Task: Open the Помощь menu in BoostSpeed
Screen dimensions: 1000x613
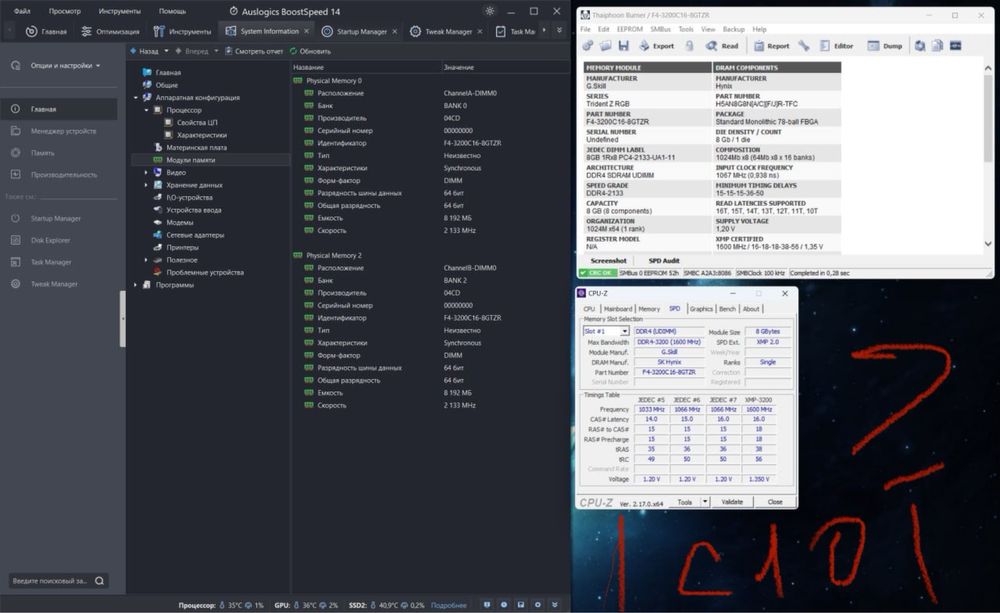Action: tap(172, 11)
